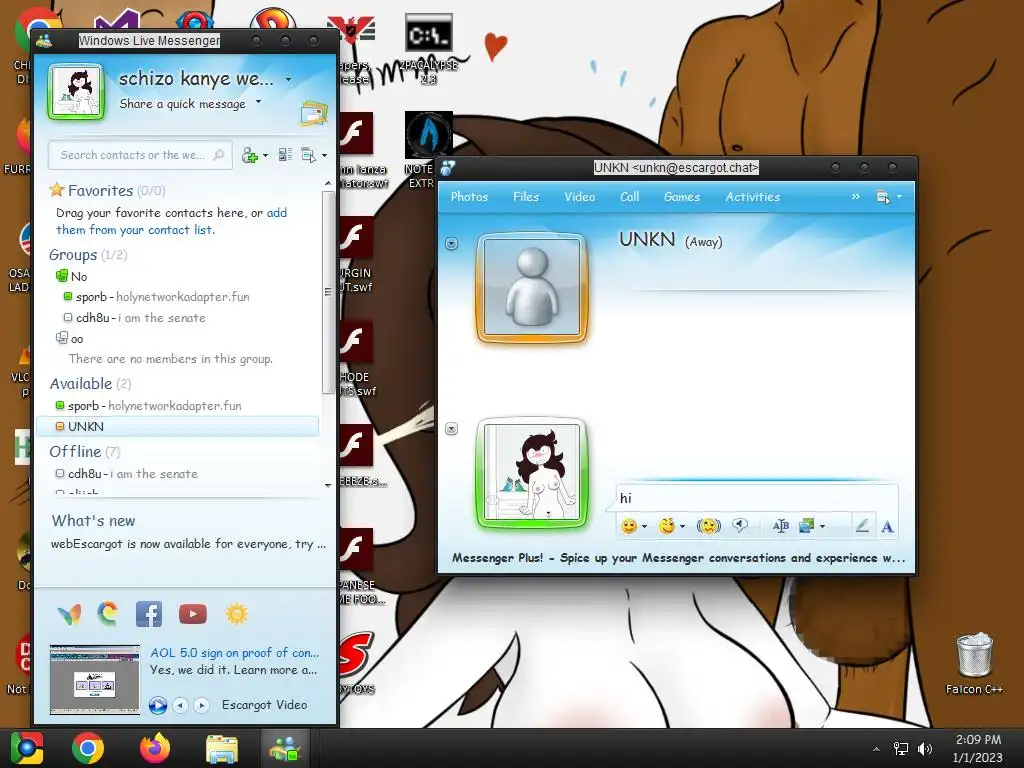Click the sun weather icon
Viewport: 1024px width, 768px height.
[x=236, y=614]
